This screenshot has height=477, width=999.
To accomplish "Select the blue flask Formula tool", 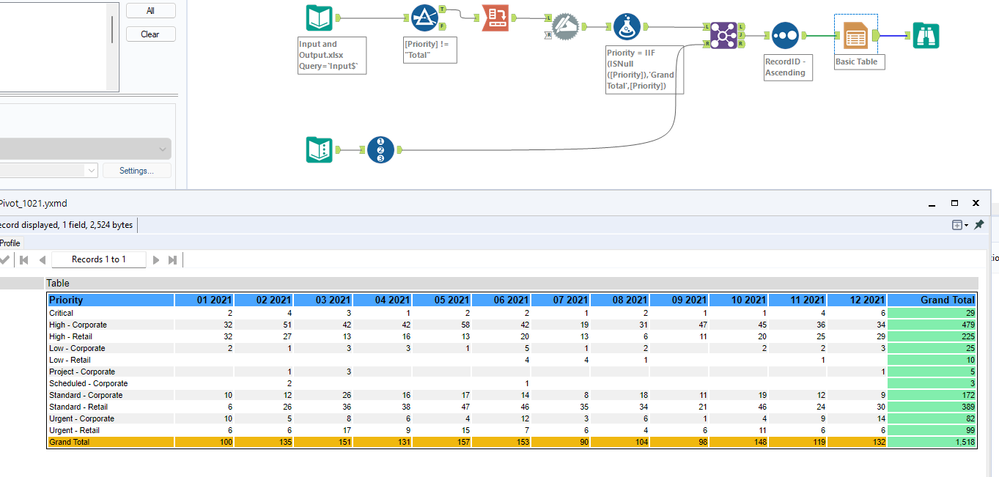I will [627, 27].
